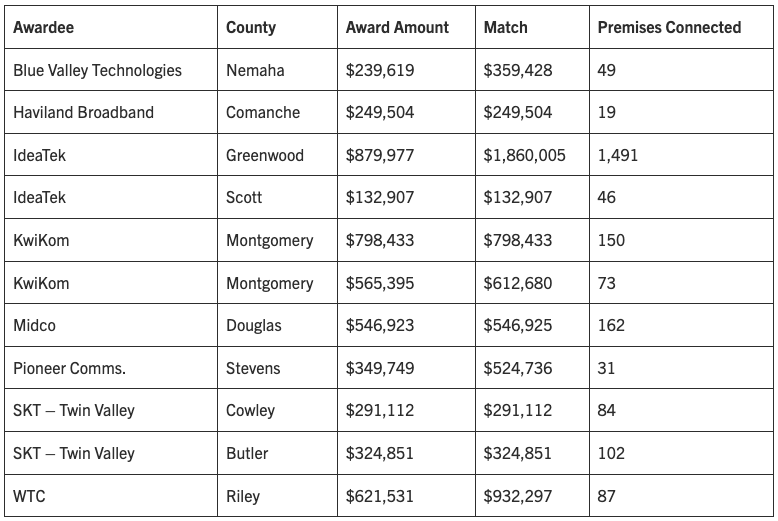Select the WTC awardee cell
Screen dimensions: 778x521
tap(28, 496)
